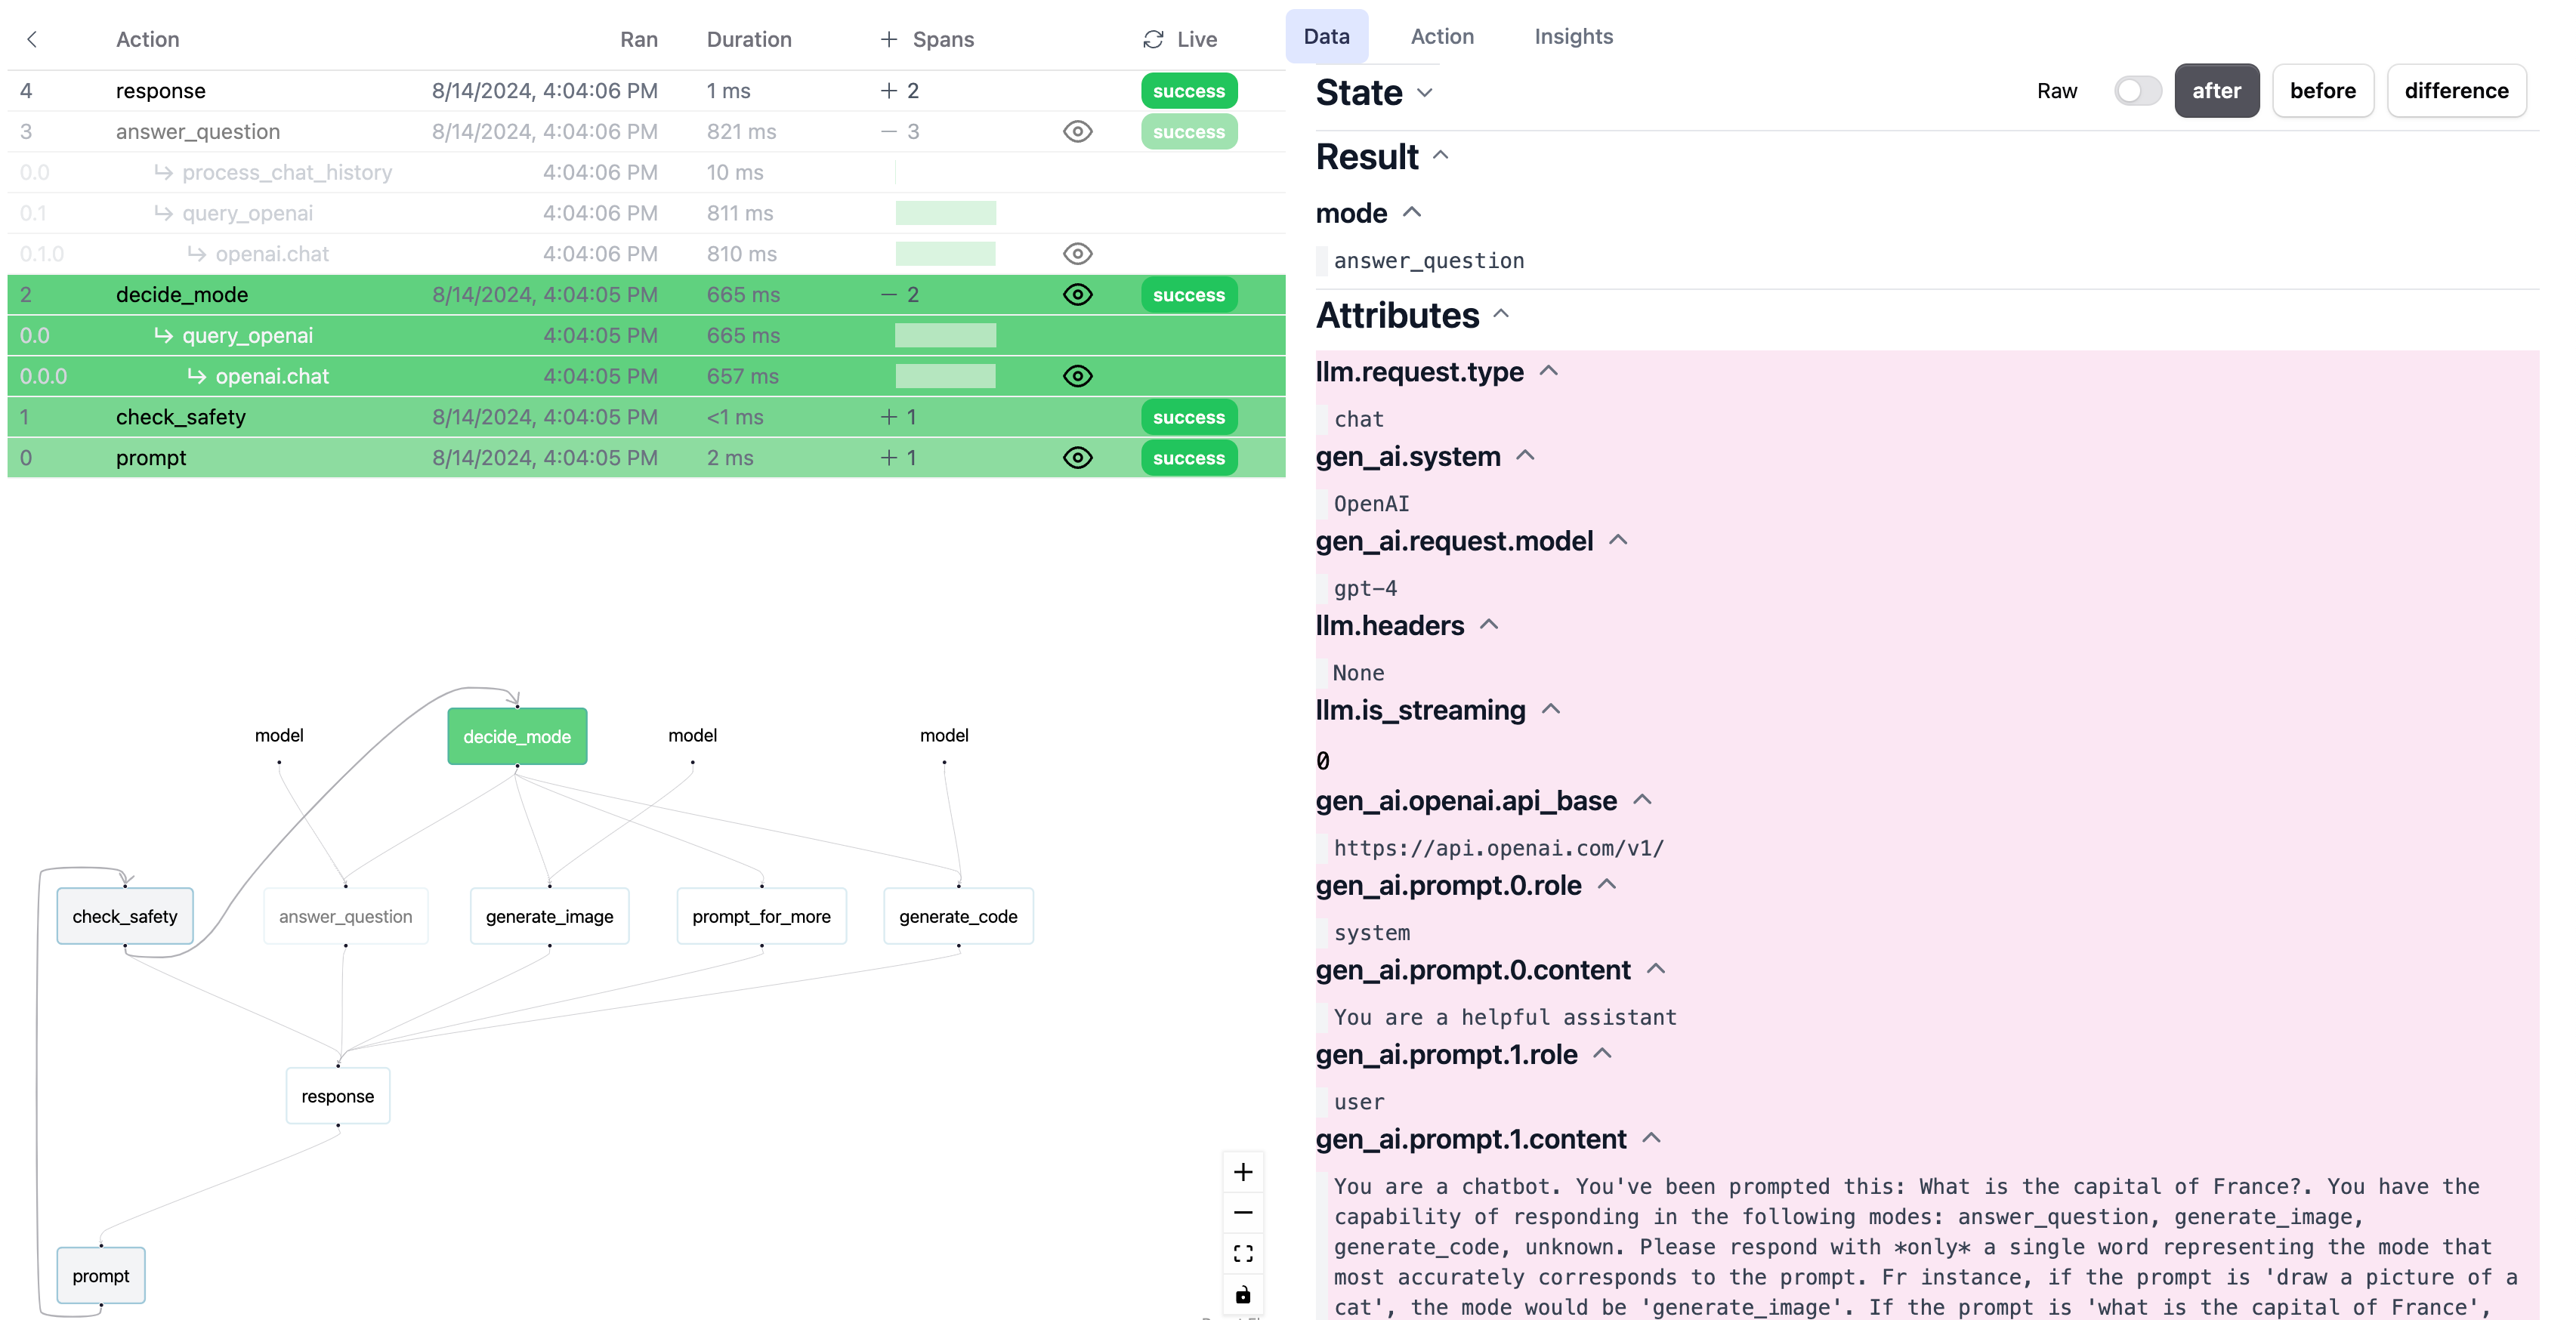Select the generate_code graph node
This screenshot has width=2576, height=1320.
click(958, 917)
